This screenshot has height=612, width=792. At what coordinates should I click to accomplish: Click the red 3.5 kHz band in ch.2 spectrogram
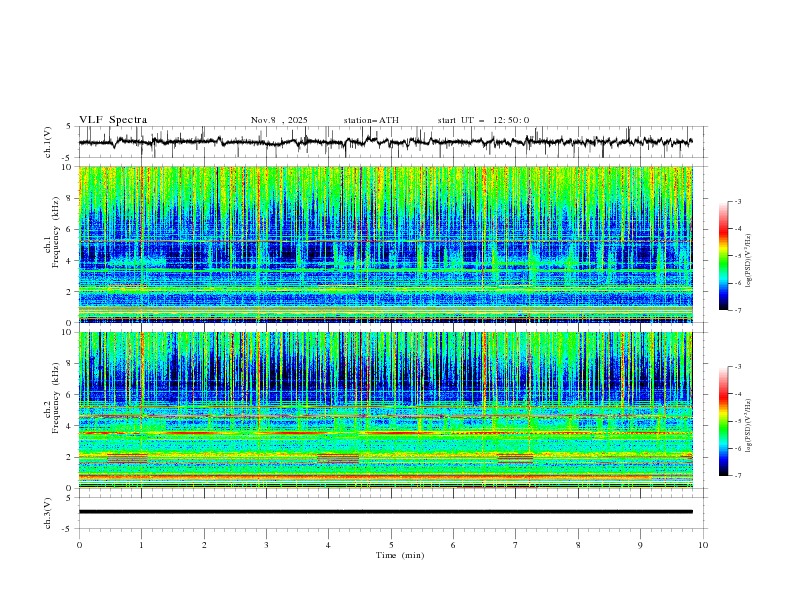[385, 433]
